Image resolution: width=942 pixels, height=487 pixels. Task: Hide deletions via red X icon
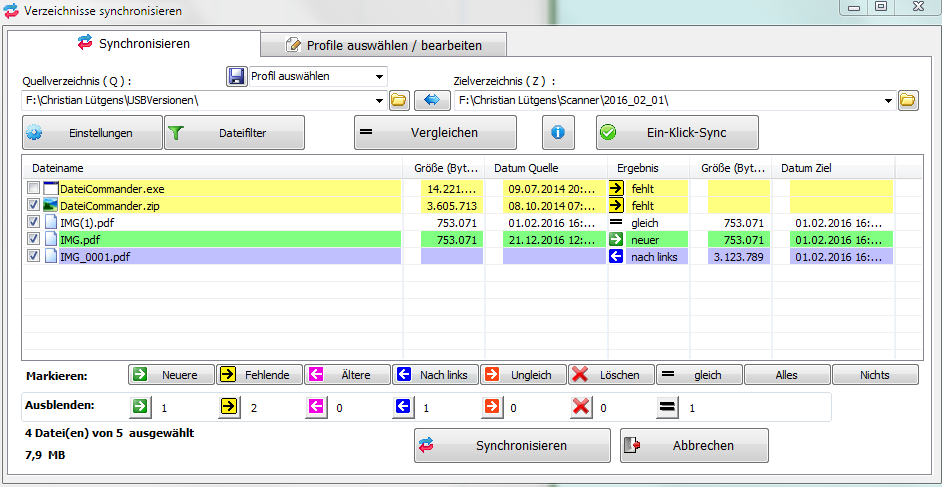[581, 408]
